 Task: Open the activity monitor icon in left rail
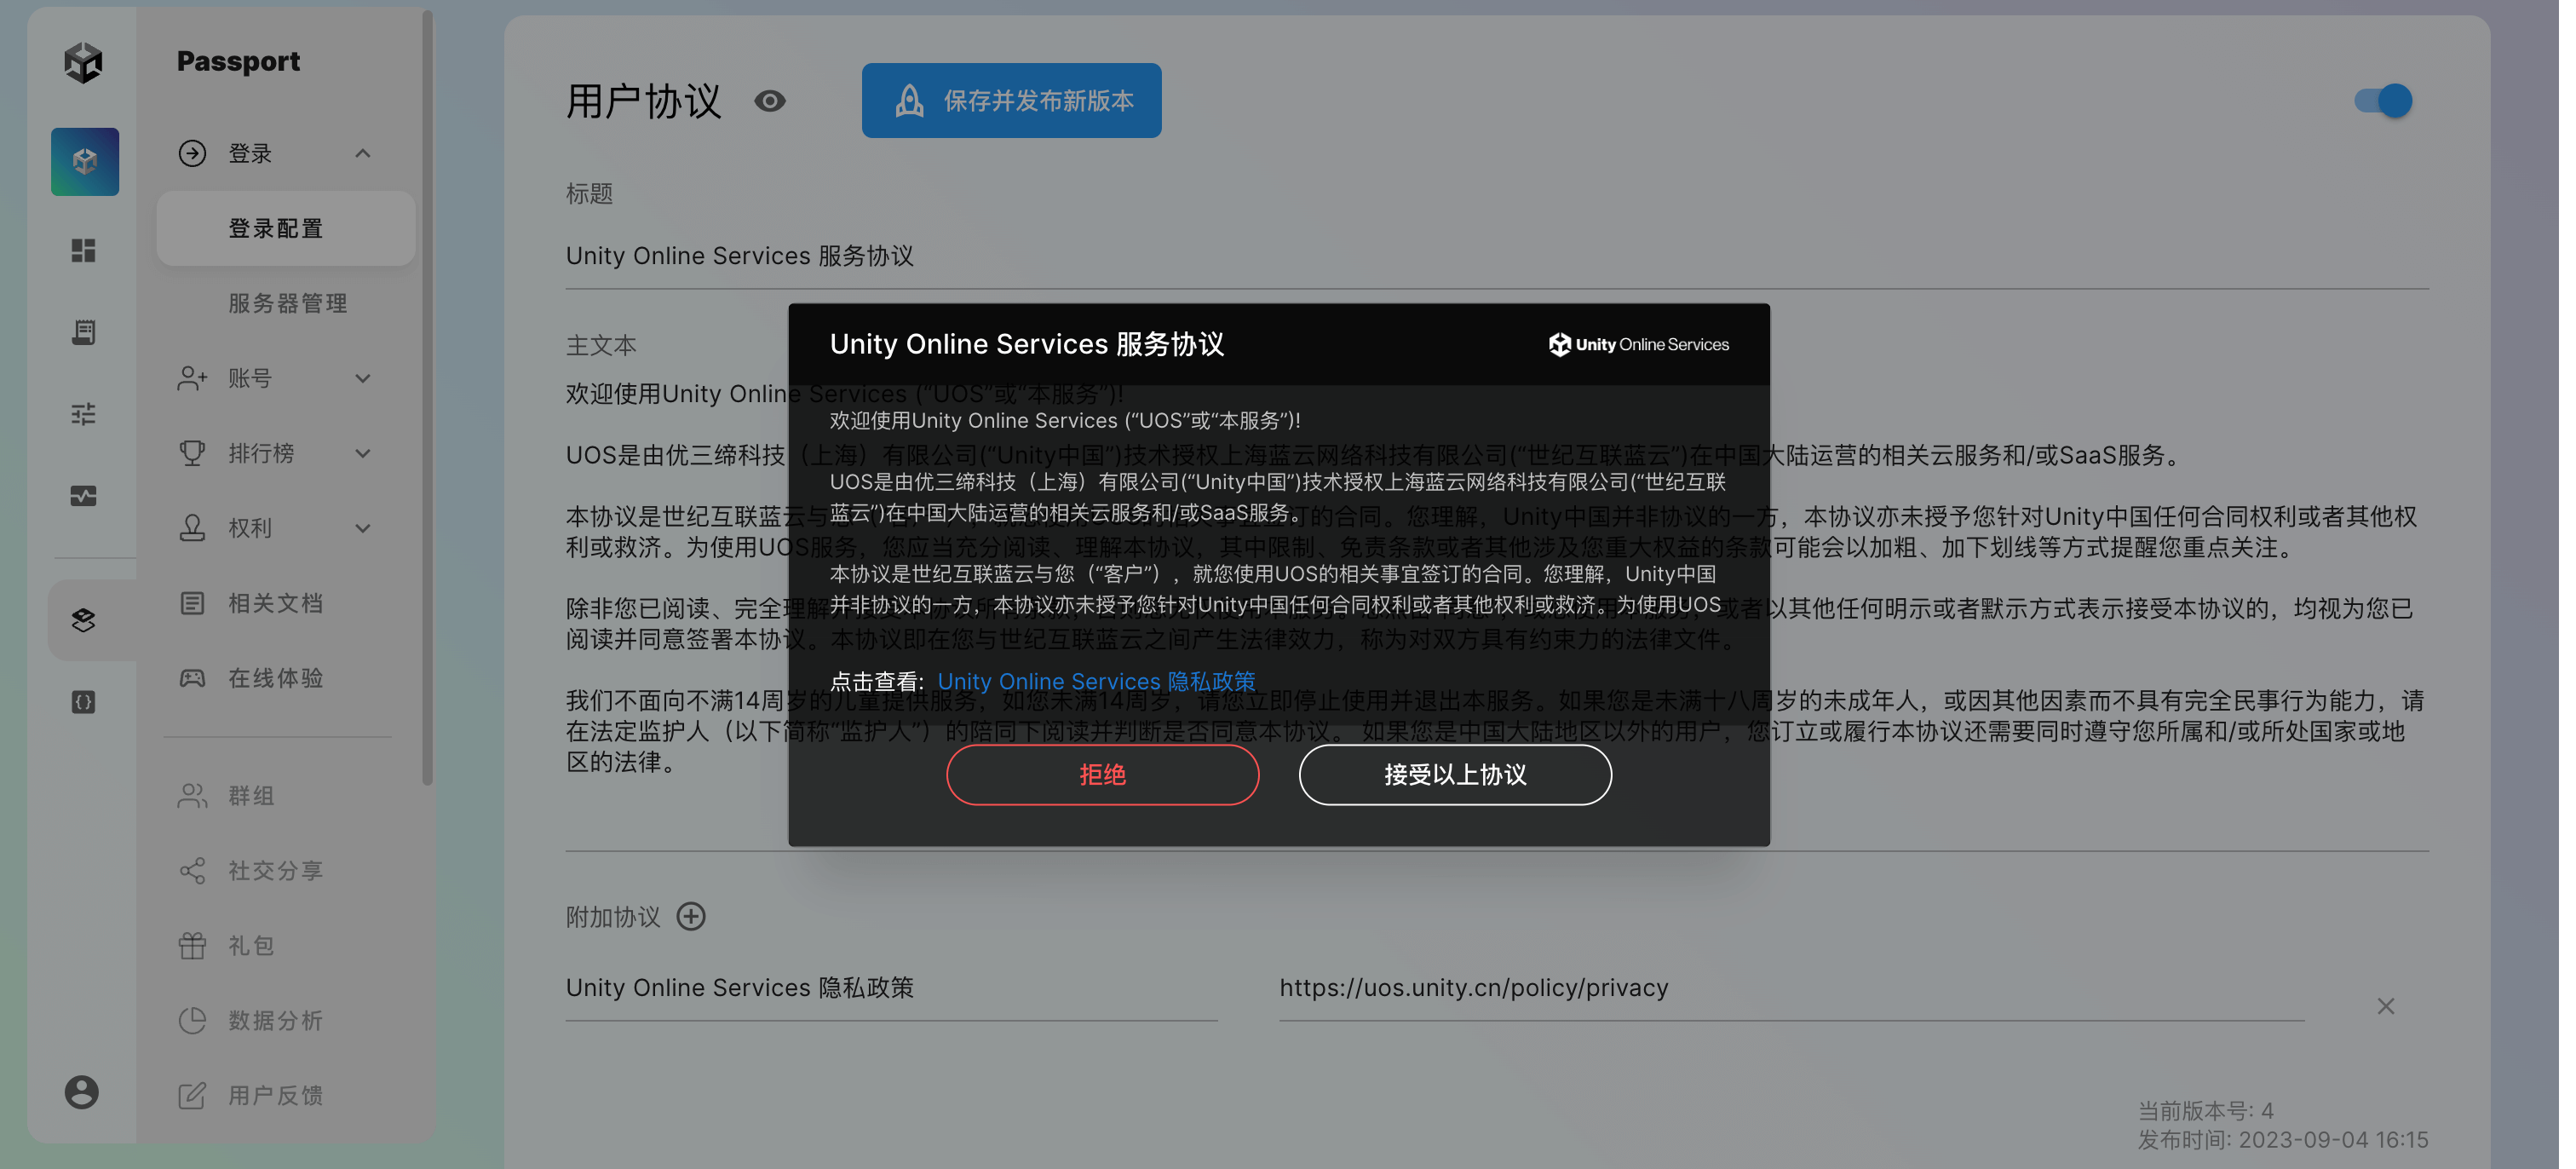pyautogui.click(x=84, y=496)
